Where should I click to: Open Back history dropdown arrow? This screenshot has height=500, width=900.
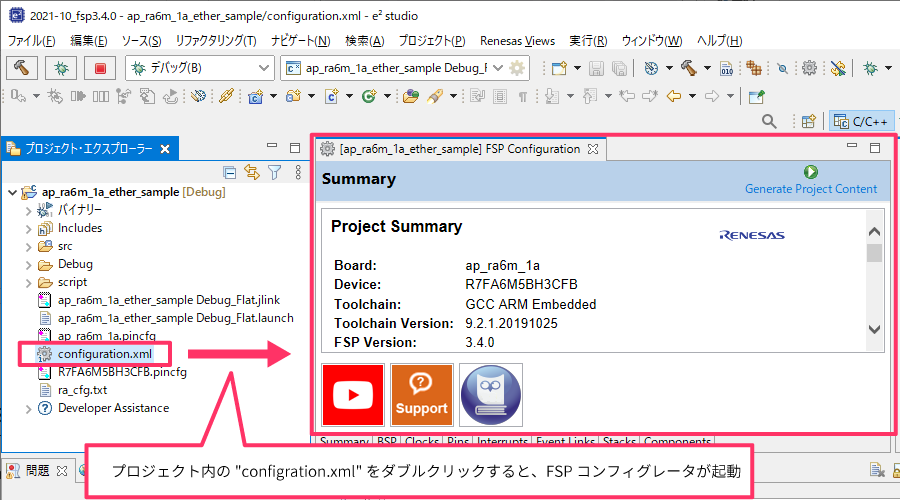[692, 96]
